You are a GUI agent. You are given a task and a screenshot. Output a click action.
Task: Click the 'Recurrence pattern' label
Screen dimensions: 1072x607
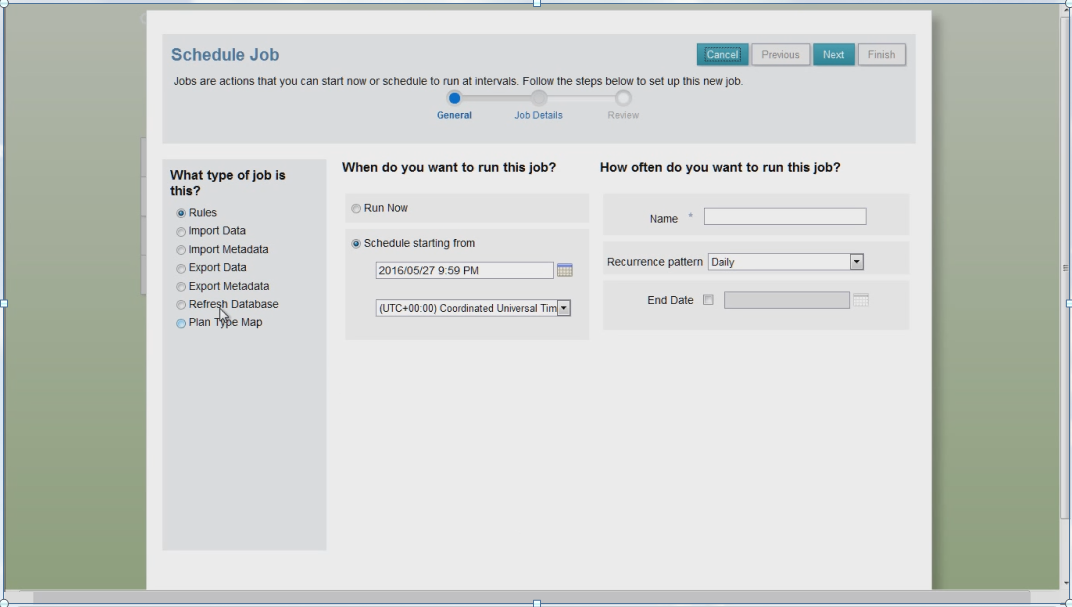[x=654, y=262]
